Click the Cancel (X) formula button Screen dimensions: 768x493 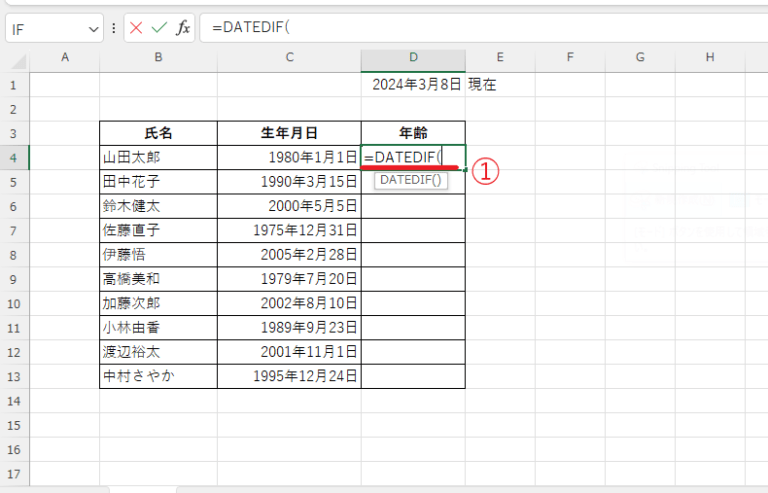click(138, 28)
